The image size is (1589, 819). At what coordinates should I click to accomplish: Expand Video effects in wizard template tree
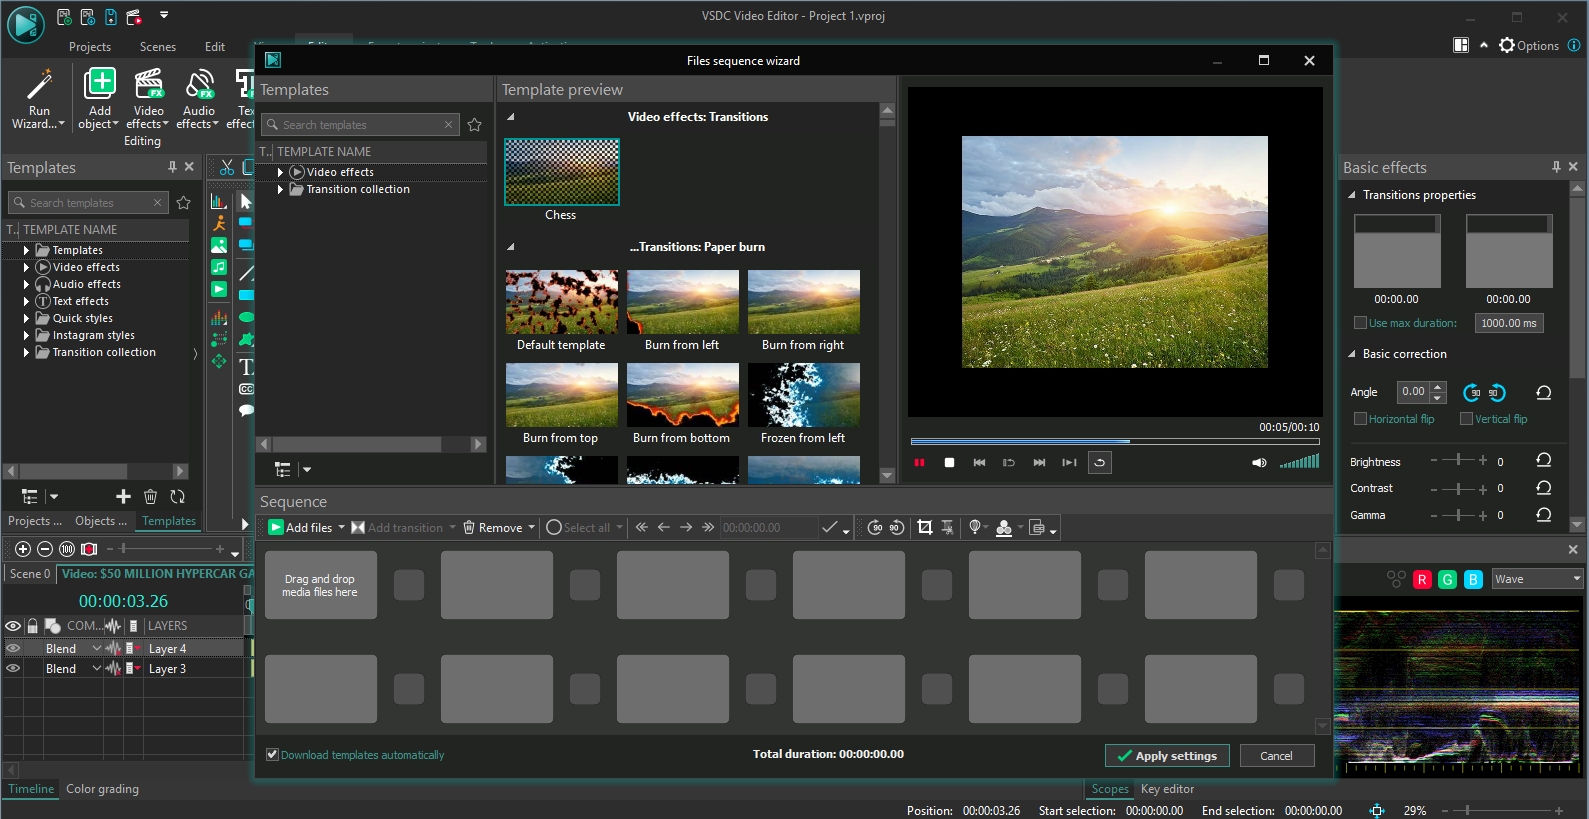click(281, 172)
